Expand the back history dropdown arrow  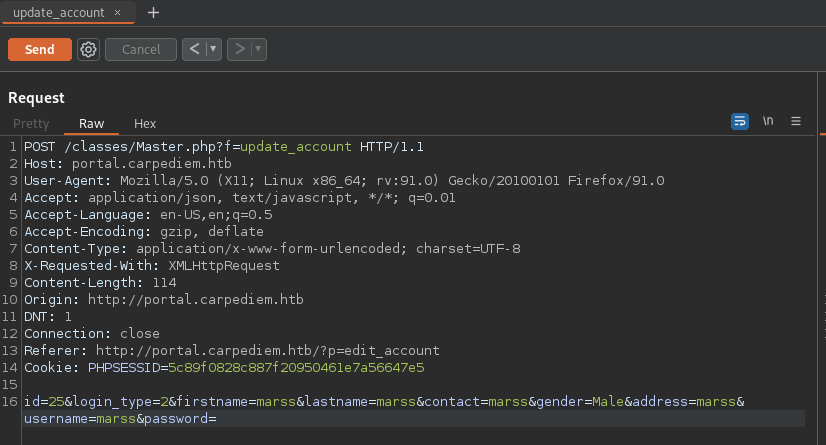coord(213,49)
